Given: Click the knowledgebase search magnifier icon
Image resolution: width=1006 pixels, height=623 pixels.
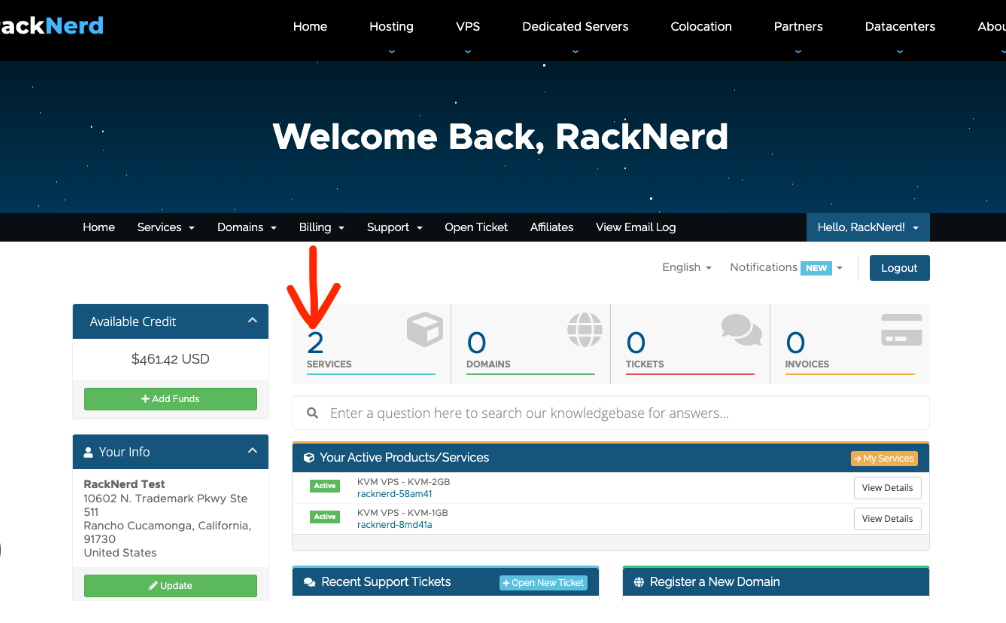Looking at the screenshot, I should pyautogui.click(x=312, y=413).
